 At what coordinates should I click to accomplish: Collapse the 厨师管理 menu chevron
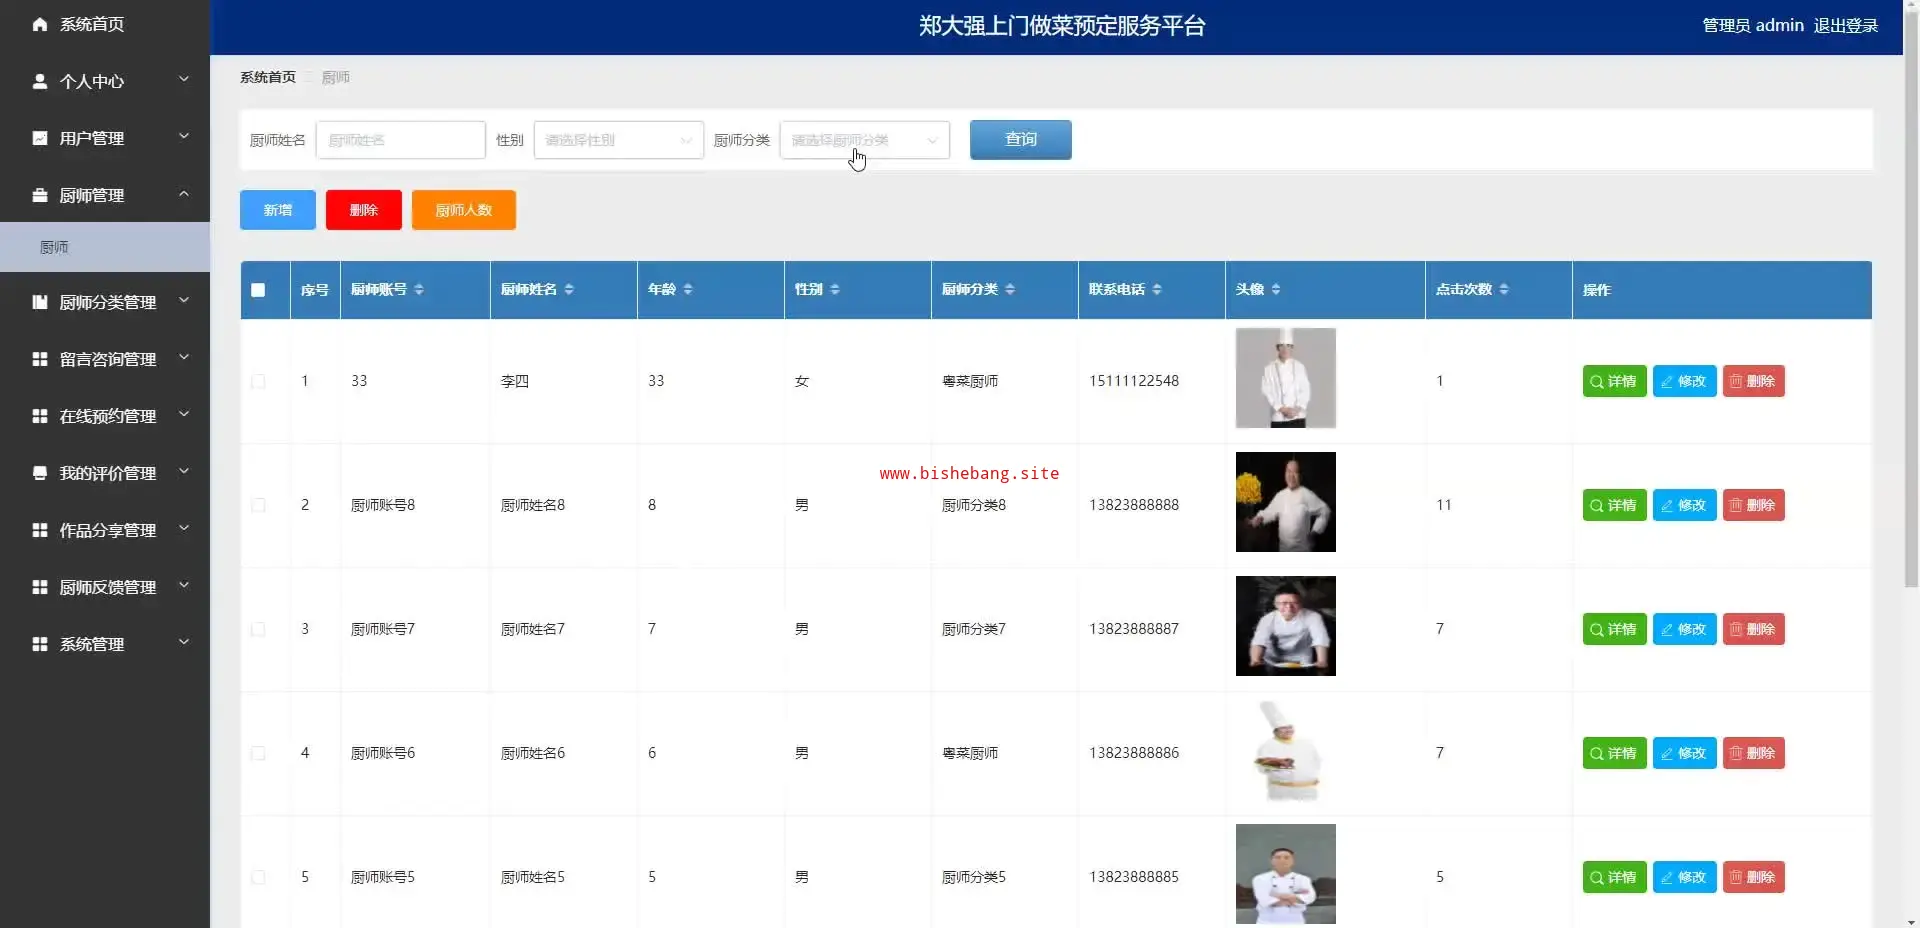click(184, 193)
